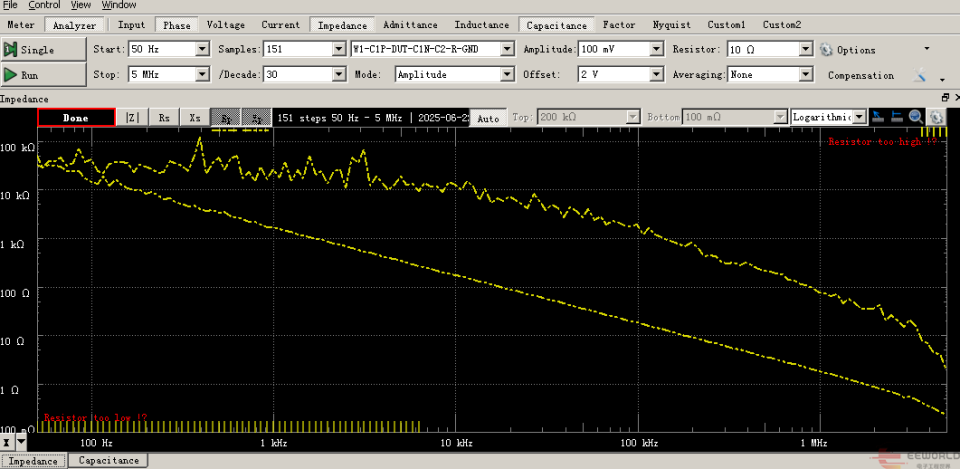
Task: Toggle the Current plot button
Action: click(280, 25)
